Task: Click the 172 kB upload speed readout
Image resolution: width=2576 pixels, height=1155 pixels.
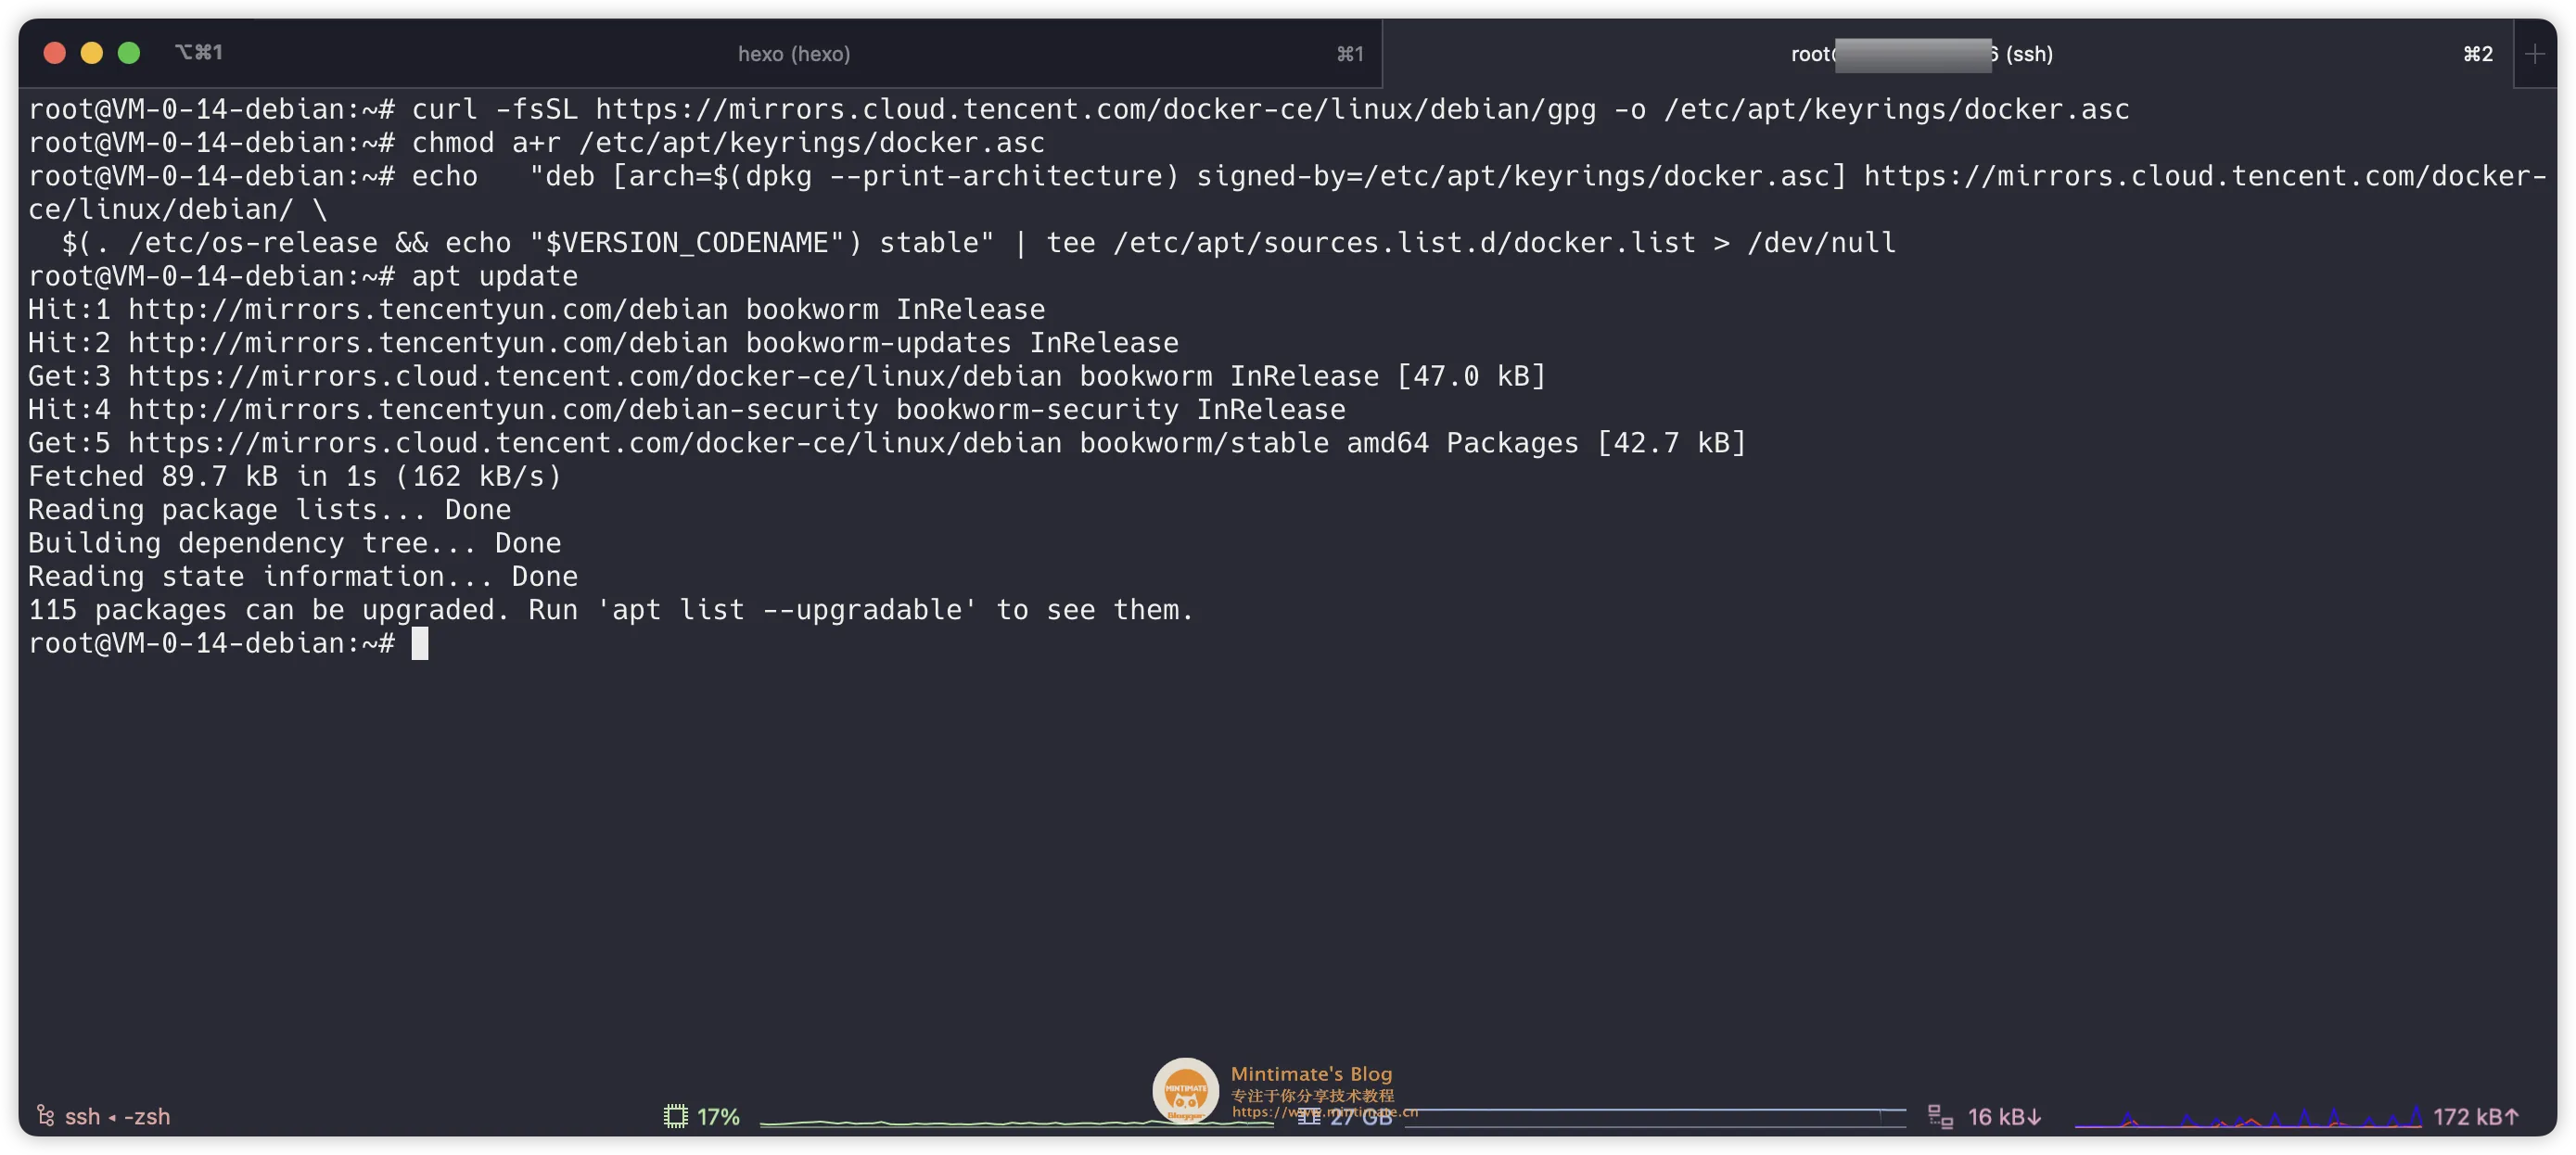Action: point(2476,1116)
